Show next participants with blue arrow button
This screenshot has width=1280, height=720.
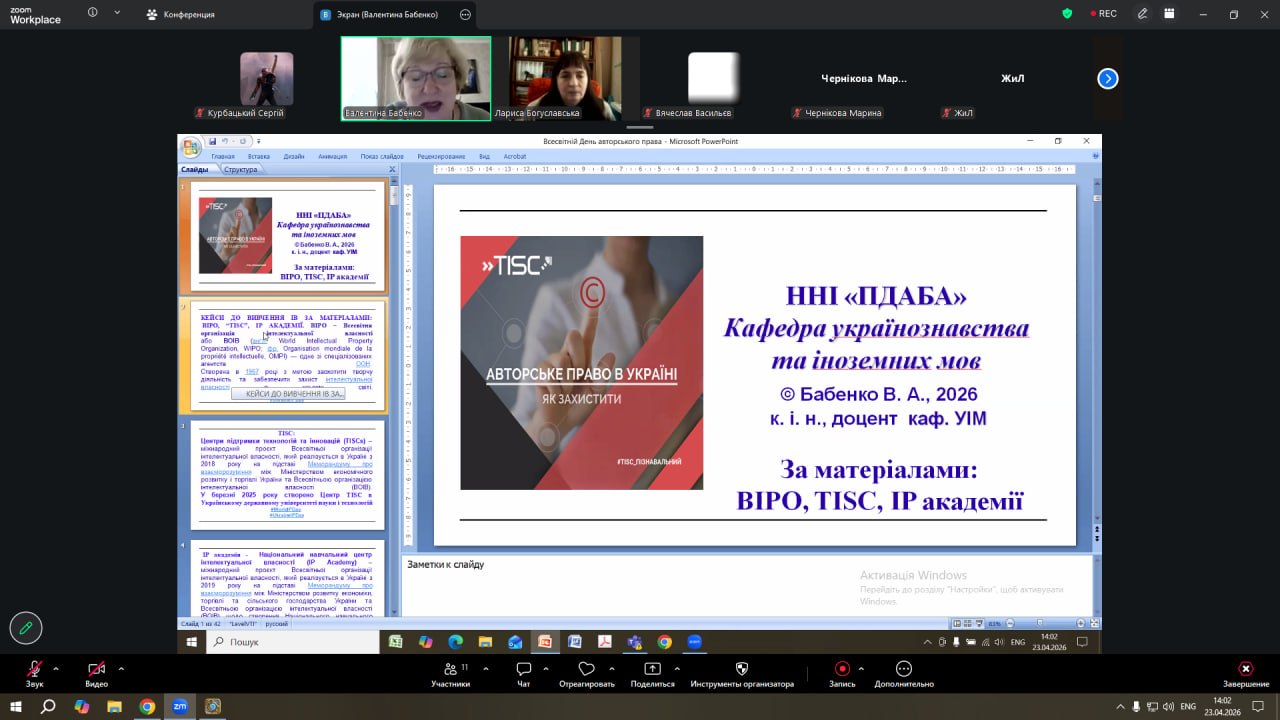[x=1107, y=78]
